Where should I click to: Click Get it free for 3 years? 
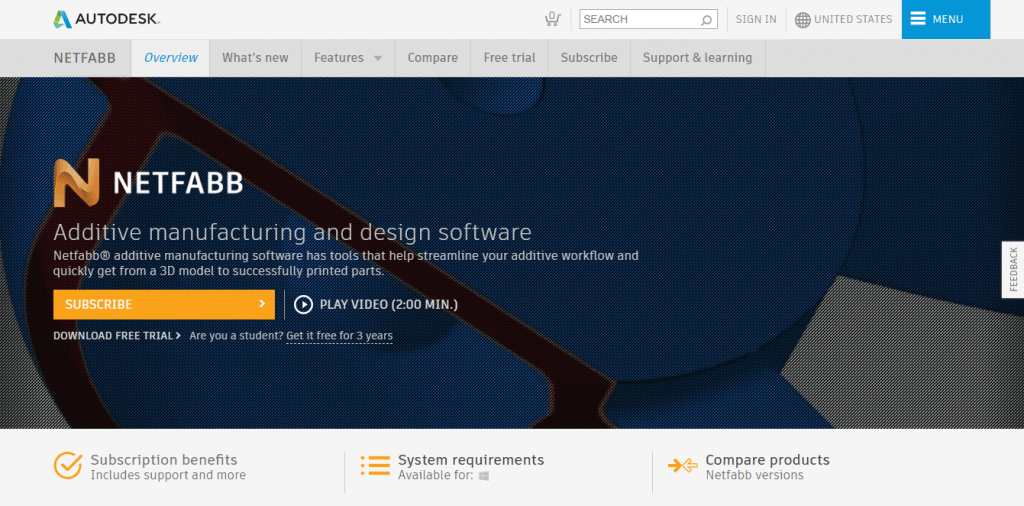click(340, 336)
